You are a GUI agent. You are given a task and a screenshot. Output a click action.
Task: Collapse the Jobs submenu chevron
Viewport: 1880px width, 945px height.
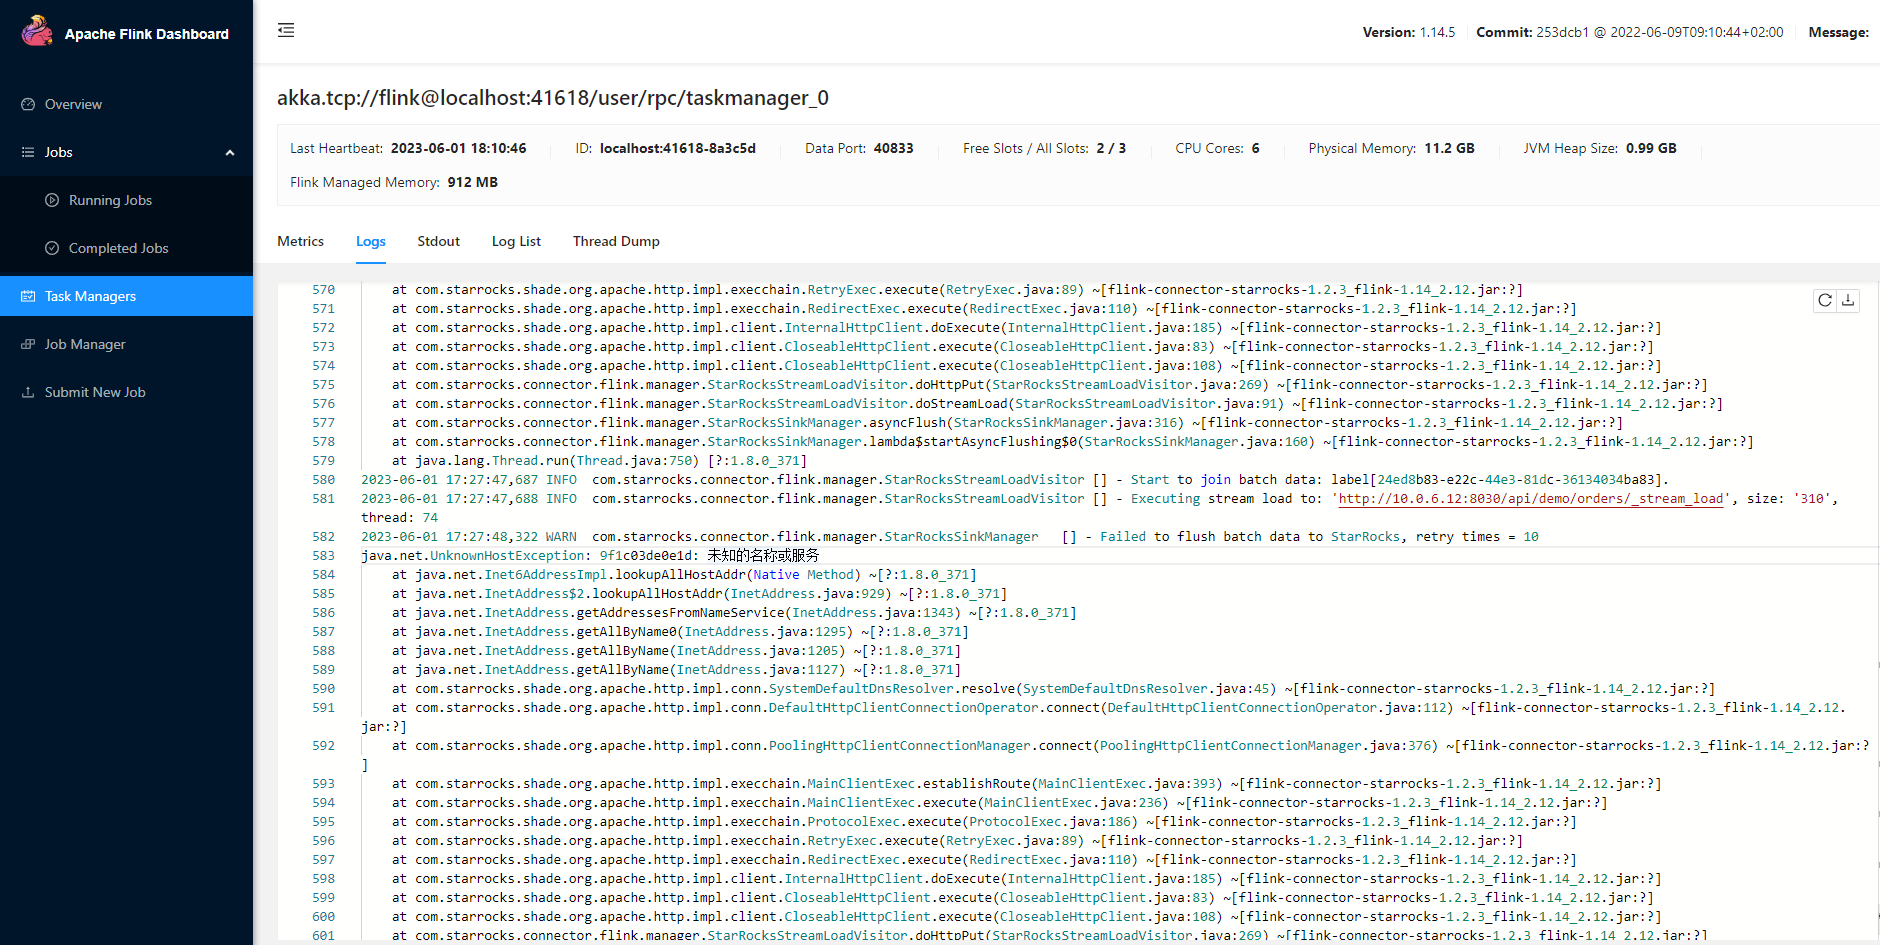click(x=230, y=153)
